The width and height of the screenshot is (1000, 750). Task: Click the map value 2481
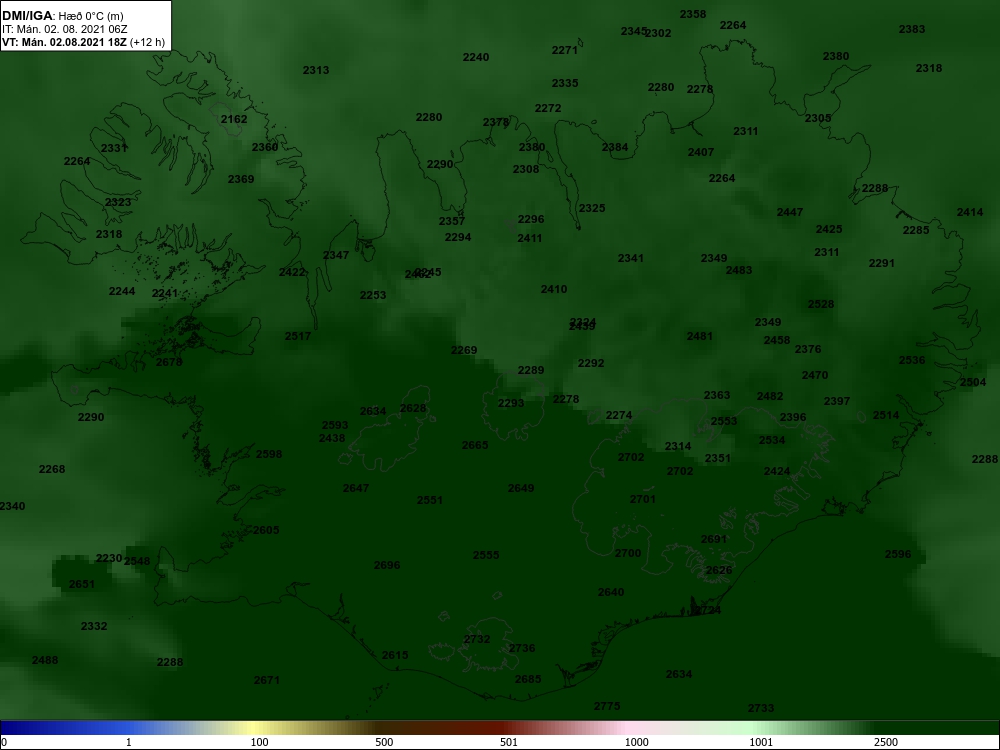[x=700, y=336]
